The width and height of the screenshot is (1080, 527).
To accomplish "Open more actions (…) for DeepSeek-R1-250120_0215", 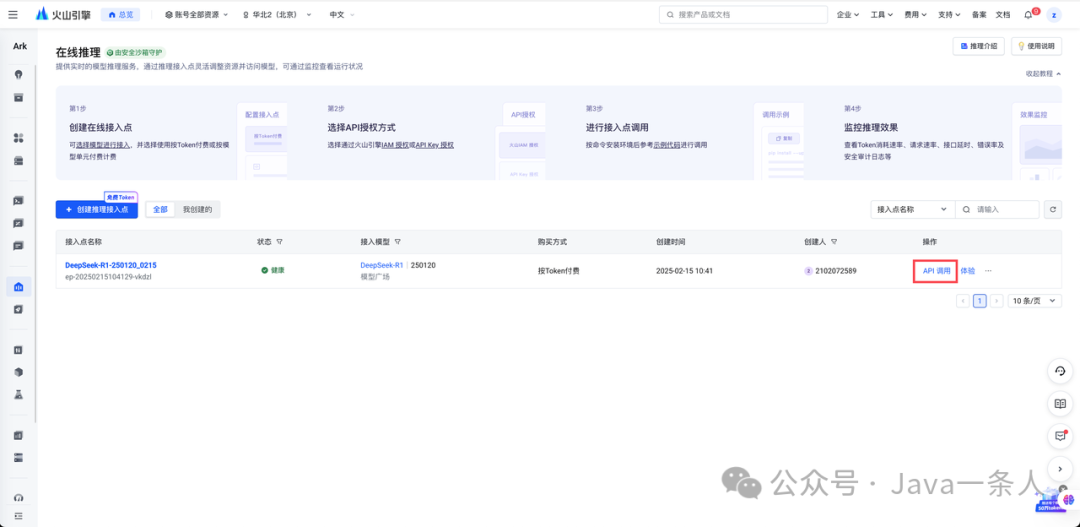I will coord(988,271).
